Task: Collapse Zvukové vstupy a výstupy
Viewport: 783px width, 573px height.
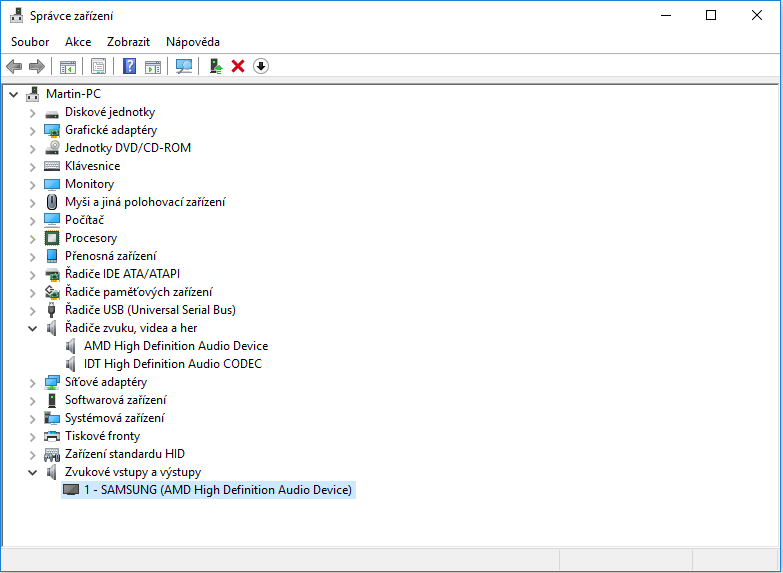Action: click(x=32, y=472)
